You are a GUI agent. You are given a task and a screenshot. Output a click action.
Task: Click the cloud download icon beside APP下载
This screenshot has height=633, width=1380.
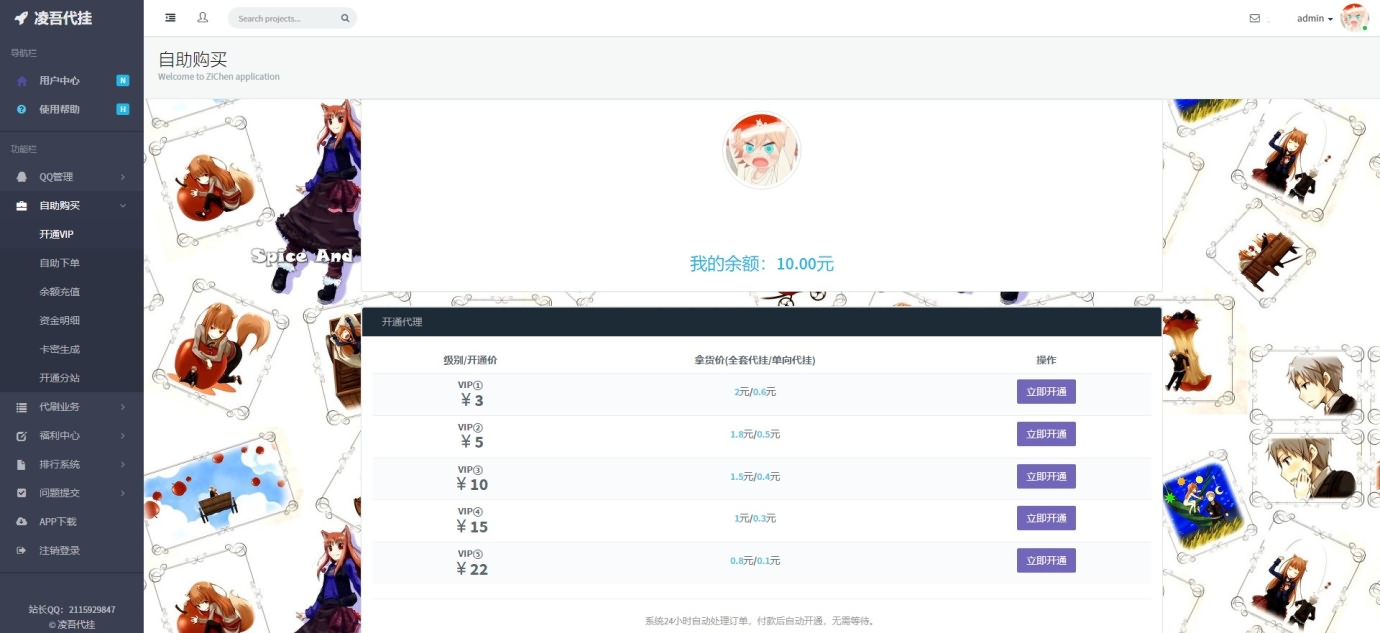click(x=22, y=522)
